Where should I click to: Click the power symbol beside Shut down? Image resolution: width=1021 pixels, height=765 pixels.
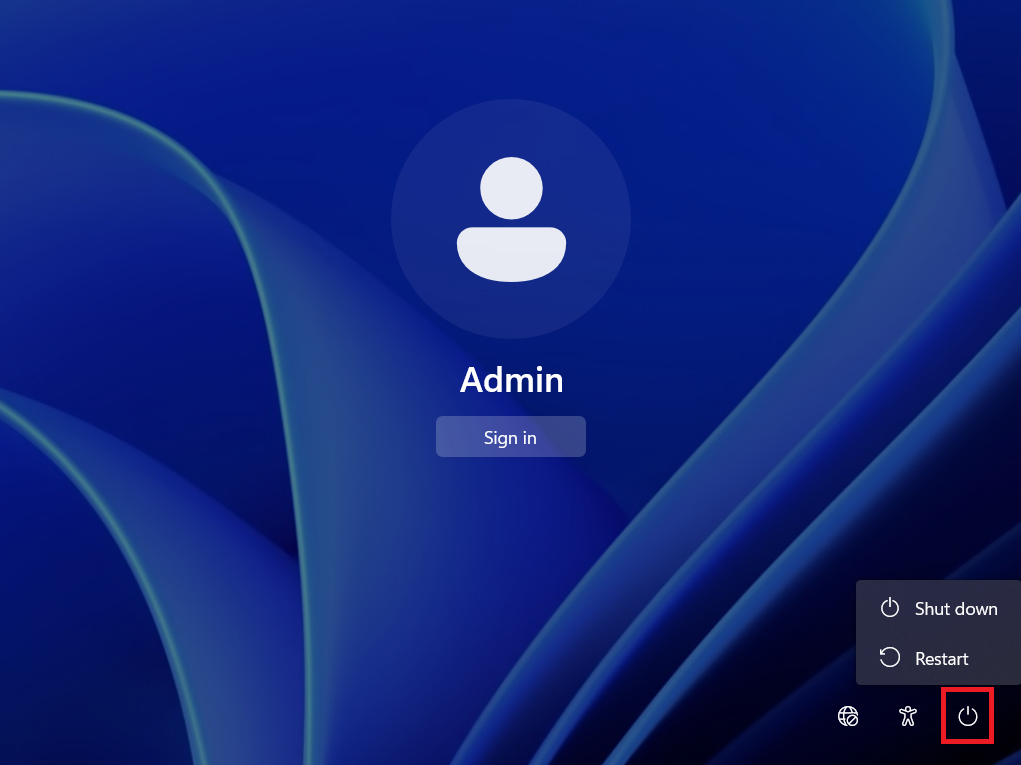point(889,608)
